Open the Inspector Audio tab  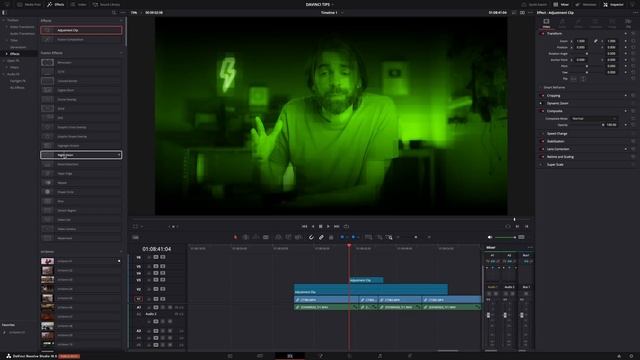[562, 23]
